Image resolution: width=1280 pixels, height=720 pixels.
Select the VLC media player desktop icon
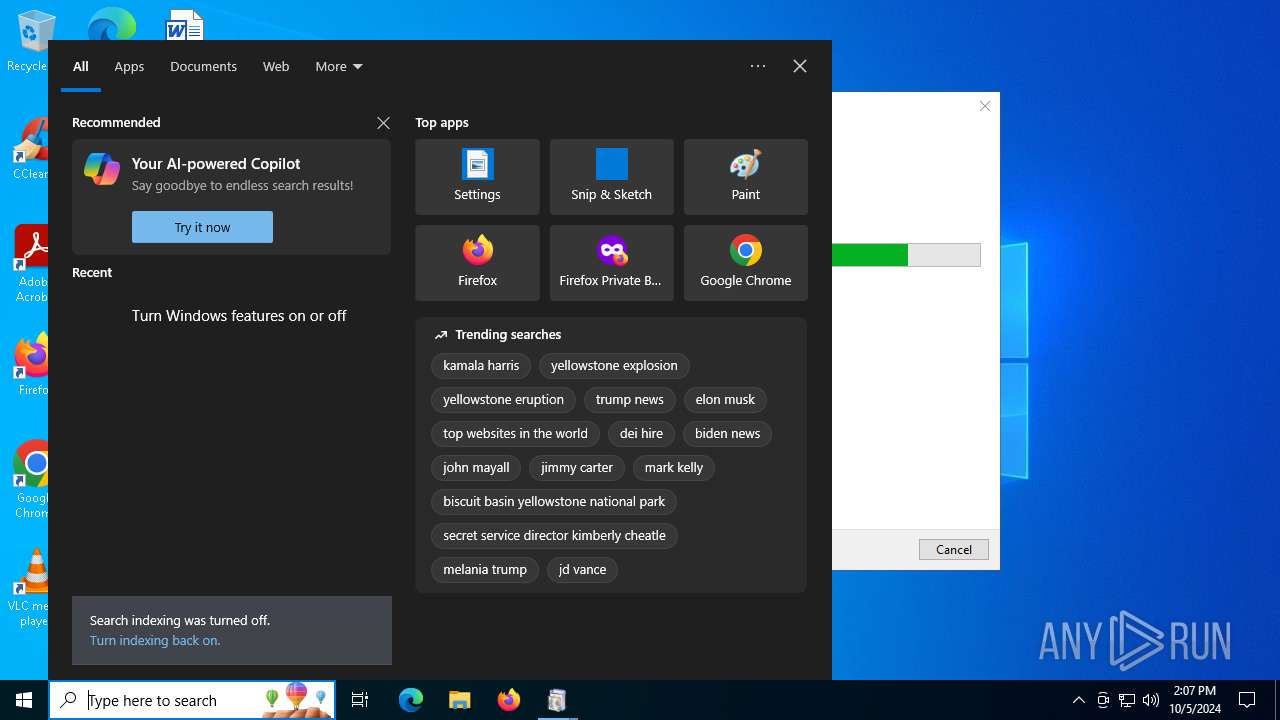[x=30, y=588]
